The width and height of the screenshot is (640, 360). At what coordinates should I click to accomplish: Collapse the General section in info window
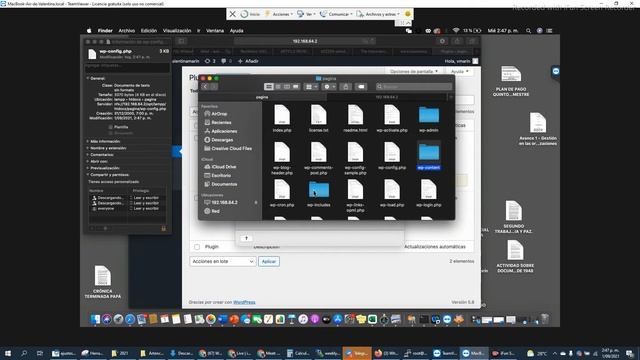coord(87,78)
